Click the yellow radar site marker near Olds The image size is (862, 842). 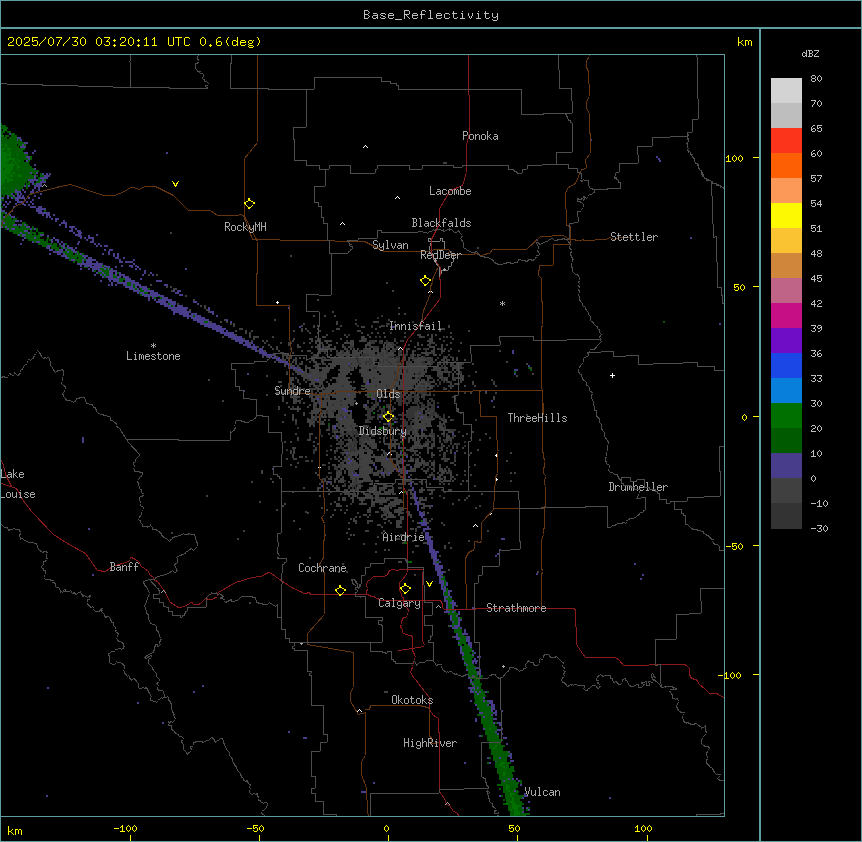(388, 417)
